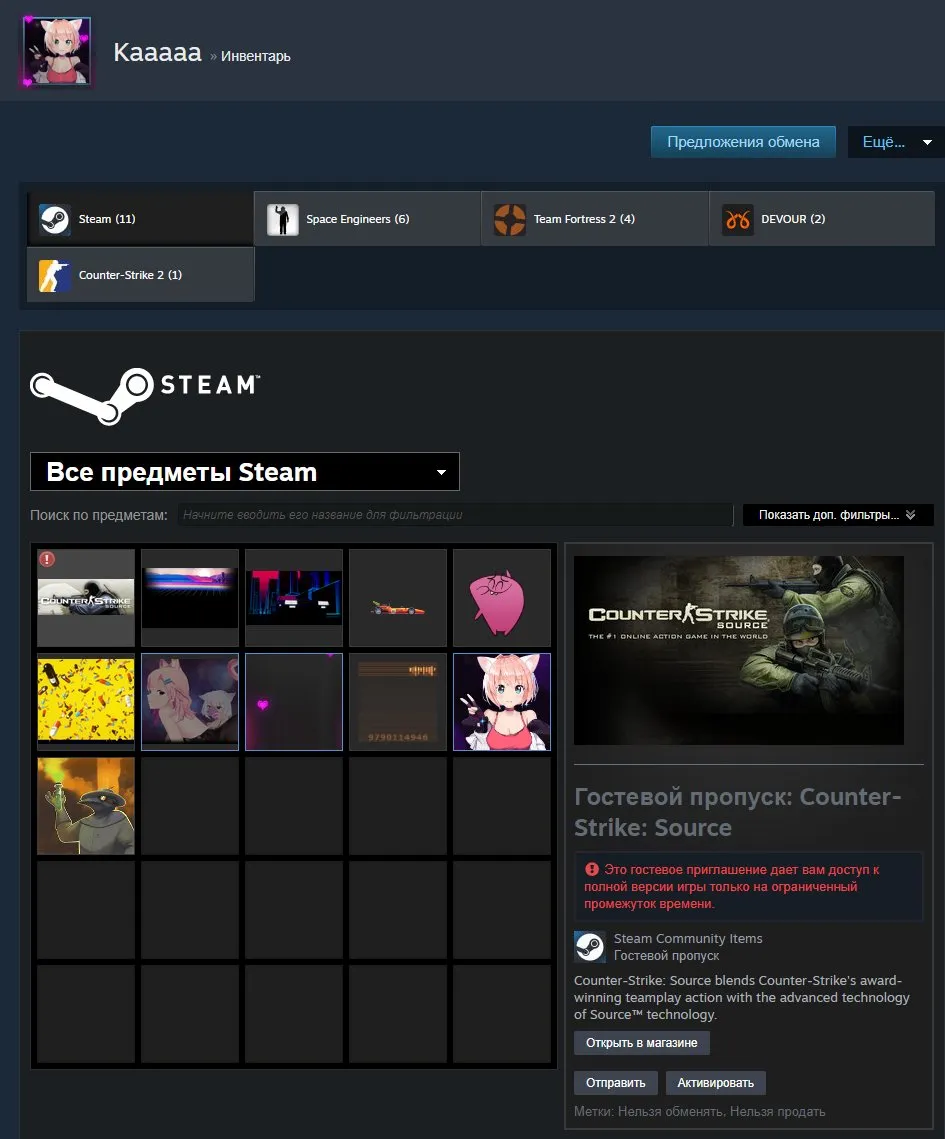
Task: Select the Counter-Strike Source guest pass item
Action: coord(86,598)
